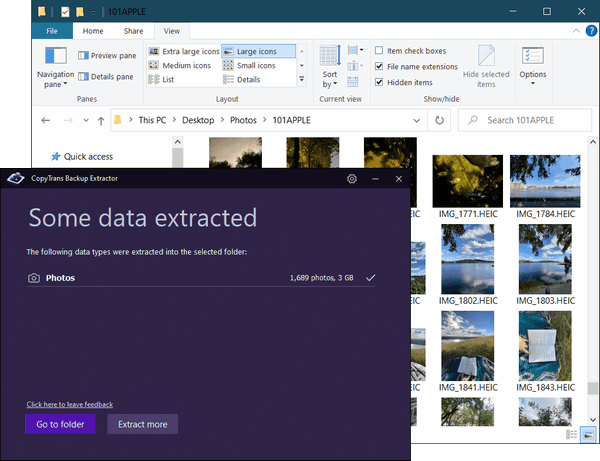600x461 pixels.
Task: Click the CopyTrans Backup Extractor logo icon
Action: point(16,178)
